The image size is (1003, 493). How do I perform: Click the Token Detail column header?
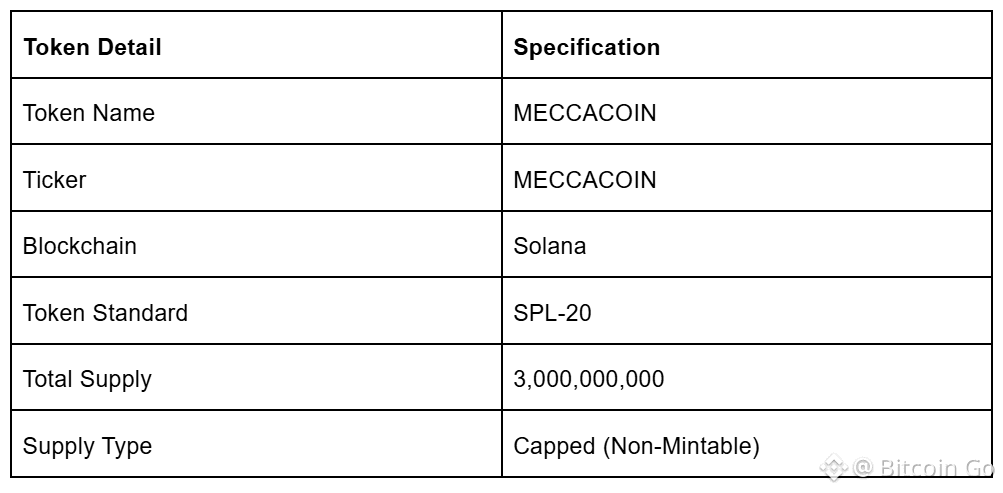click(92, 47)
